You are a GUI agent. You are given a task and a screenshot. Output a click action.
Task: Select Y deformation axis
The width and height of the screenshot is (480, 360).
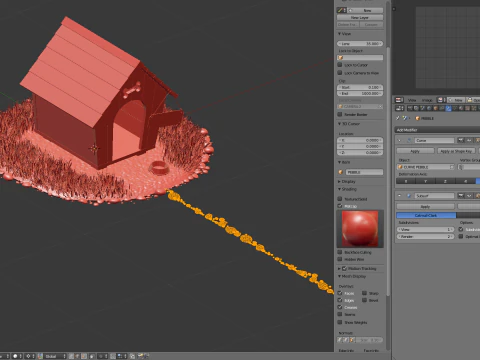[425, 181]
